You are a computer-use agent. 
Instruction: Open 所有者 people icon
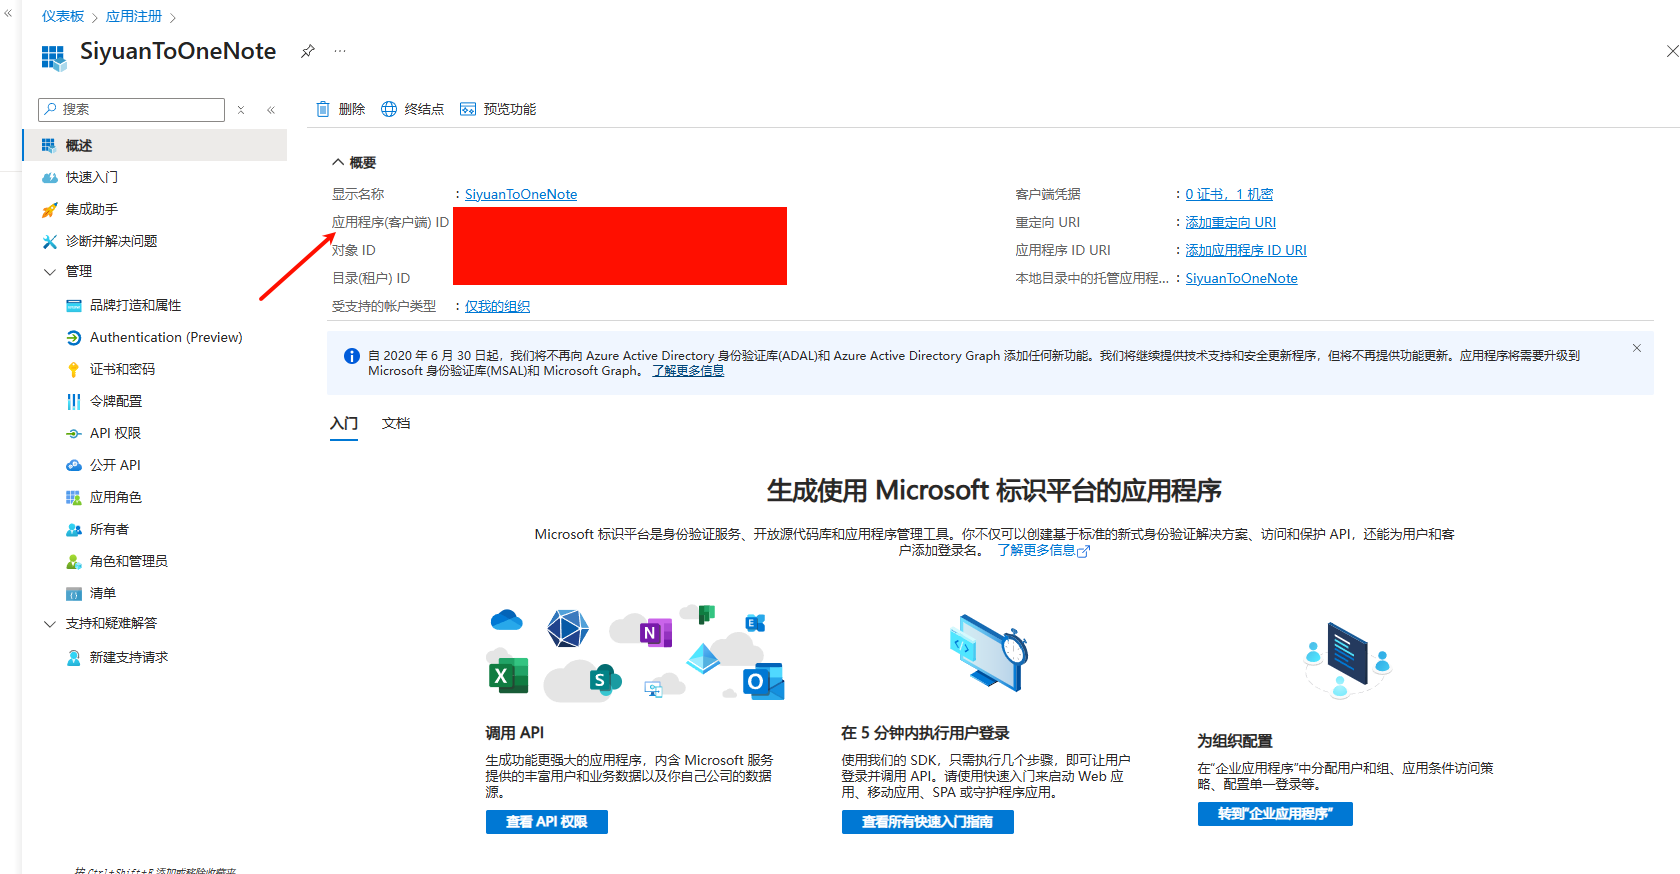[73, 529]
